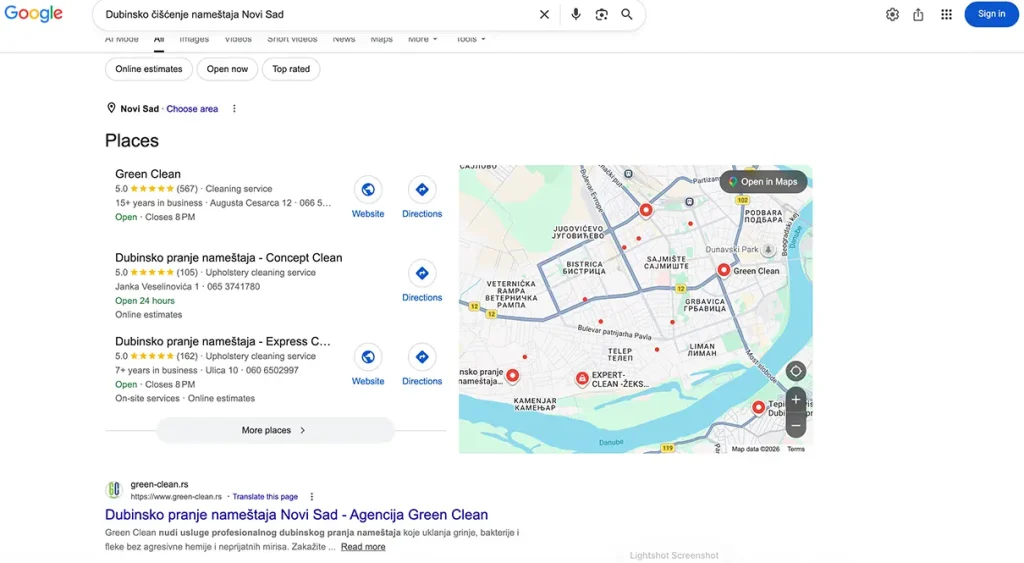Open Google apps grid icon
Screen dimensions: 1024x563
(x=946, y=14)
